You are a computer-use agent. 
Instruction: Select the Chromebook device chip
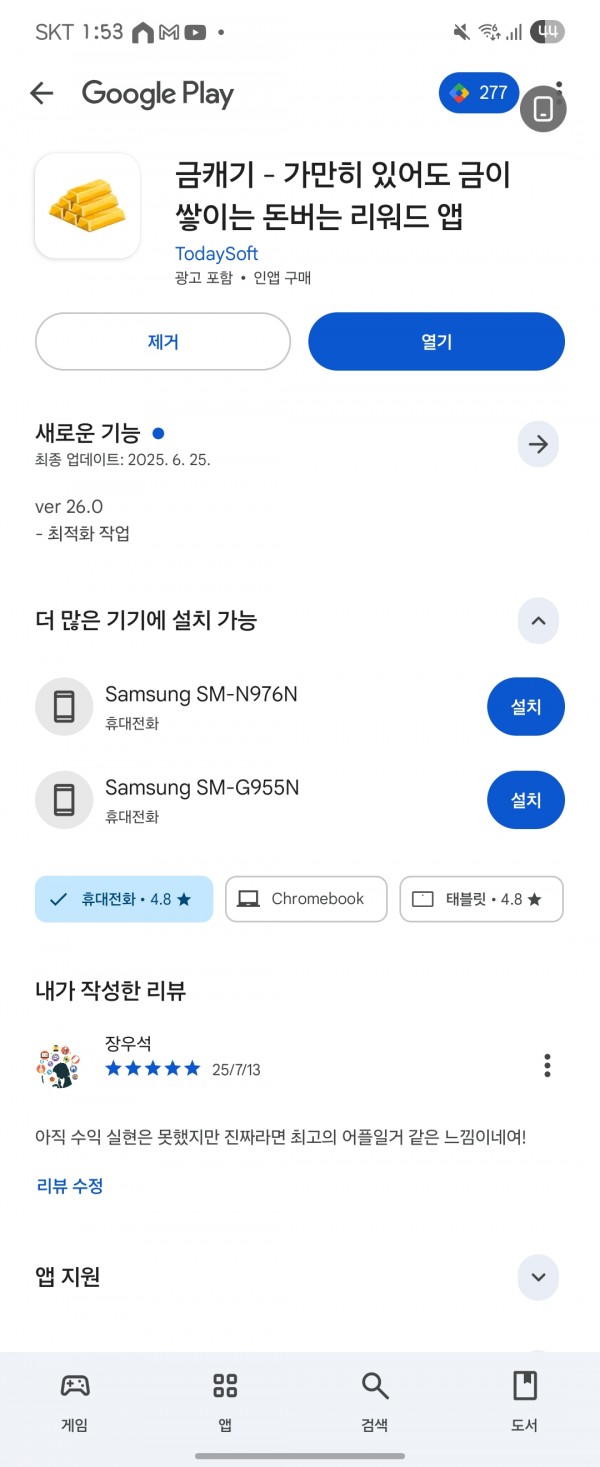[306, 899]
